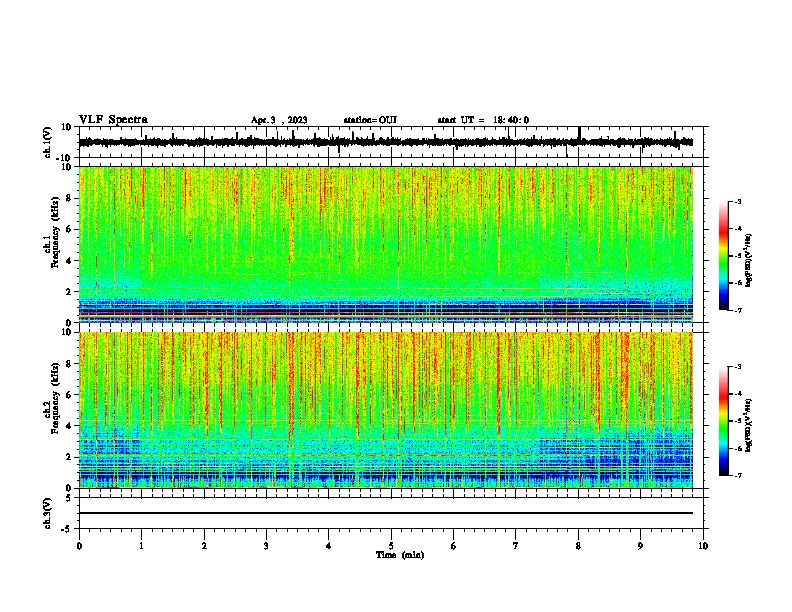Click the large spike near minute 8 in ch.1 waveform
Viewport: 792px width, 612px height.
pos(579,133)
